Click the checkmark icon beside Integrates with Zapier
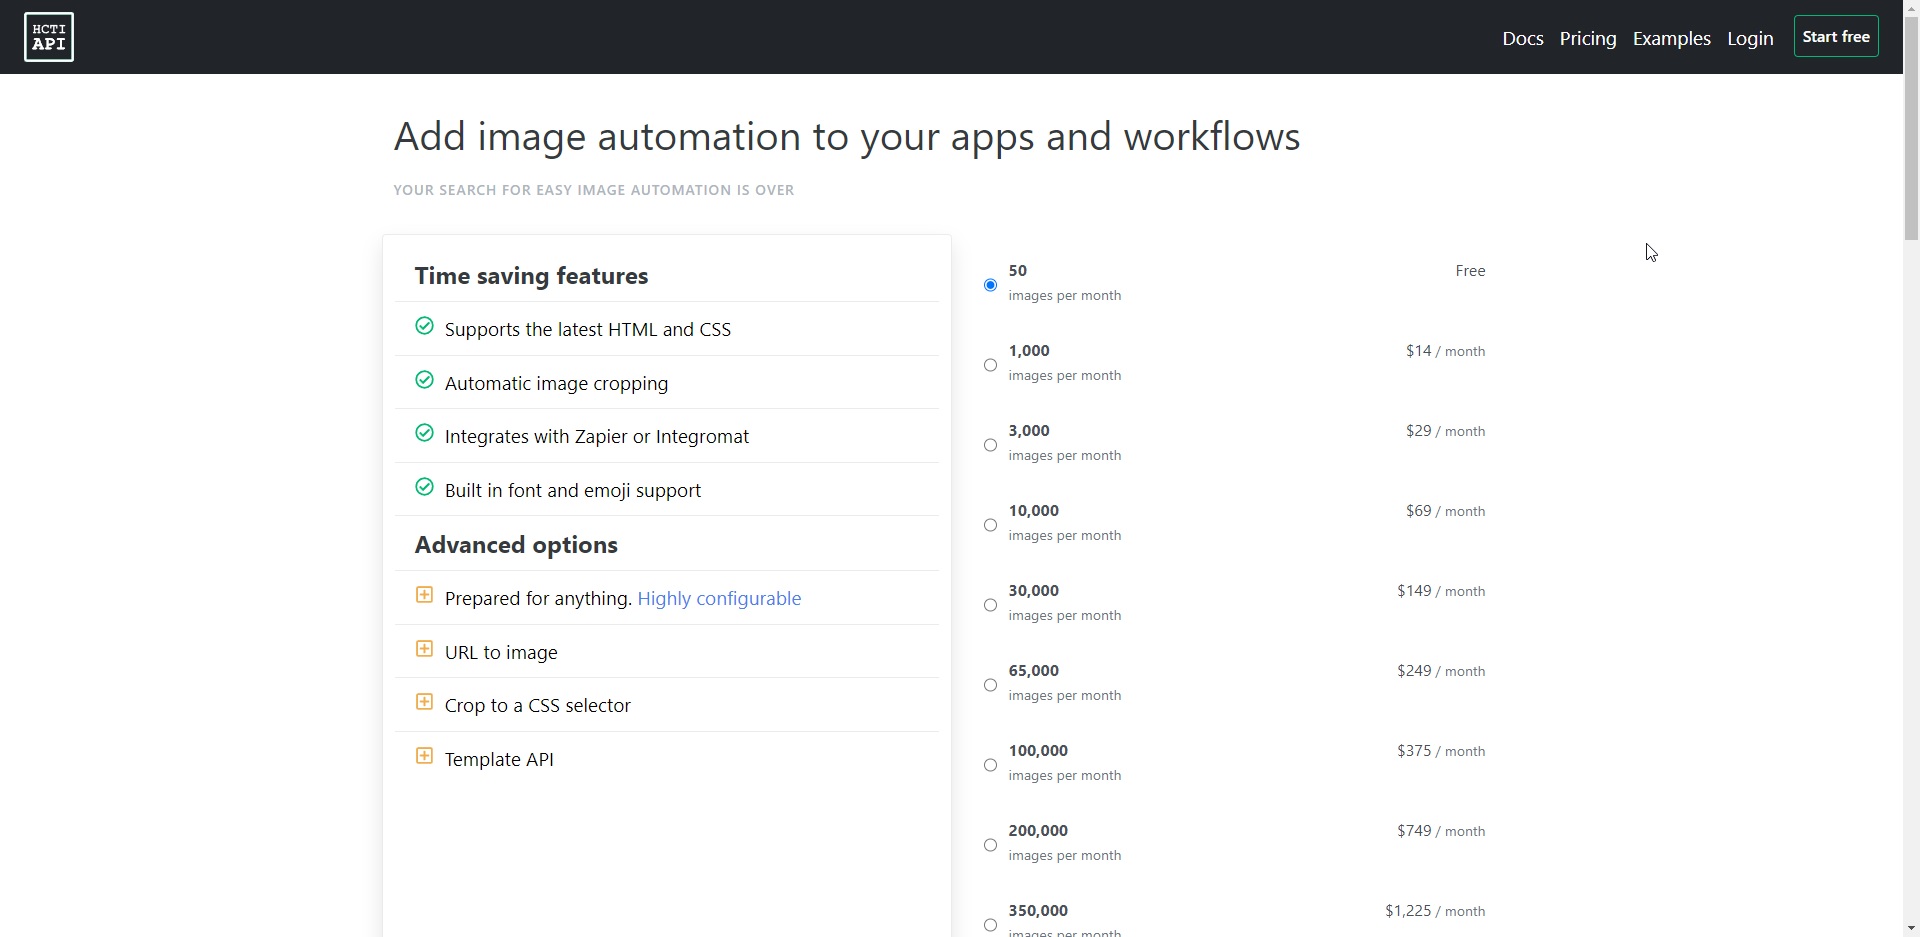The width and height of the screenshot is (1920, 937). coord(424,433)
